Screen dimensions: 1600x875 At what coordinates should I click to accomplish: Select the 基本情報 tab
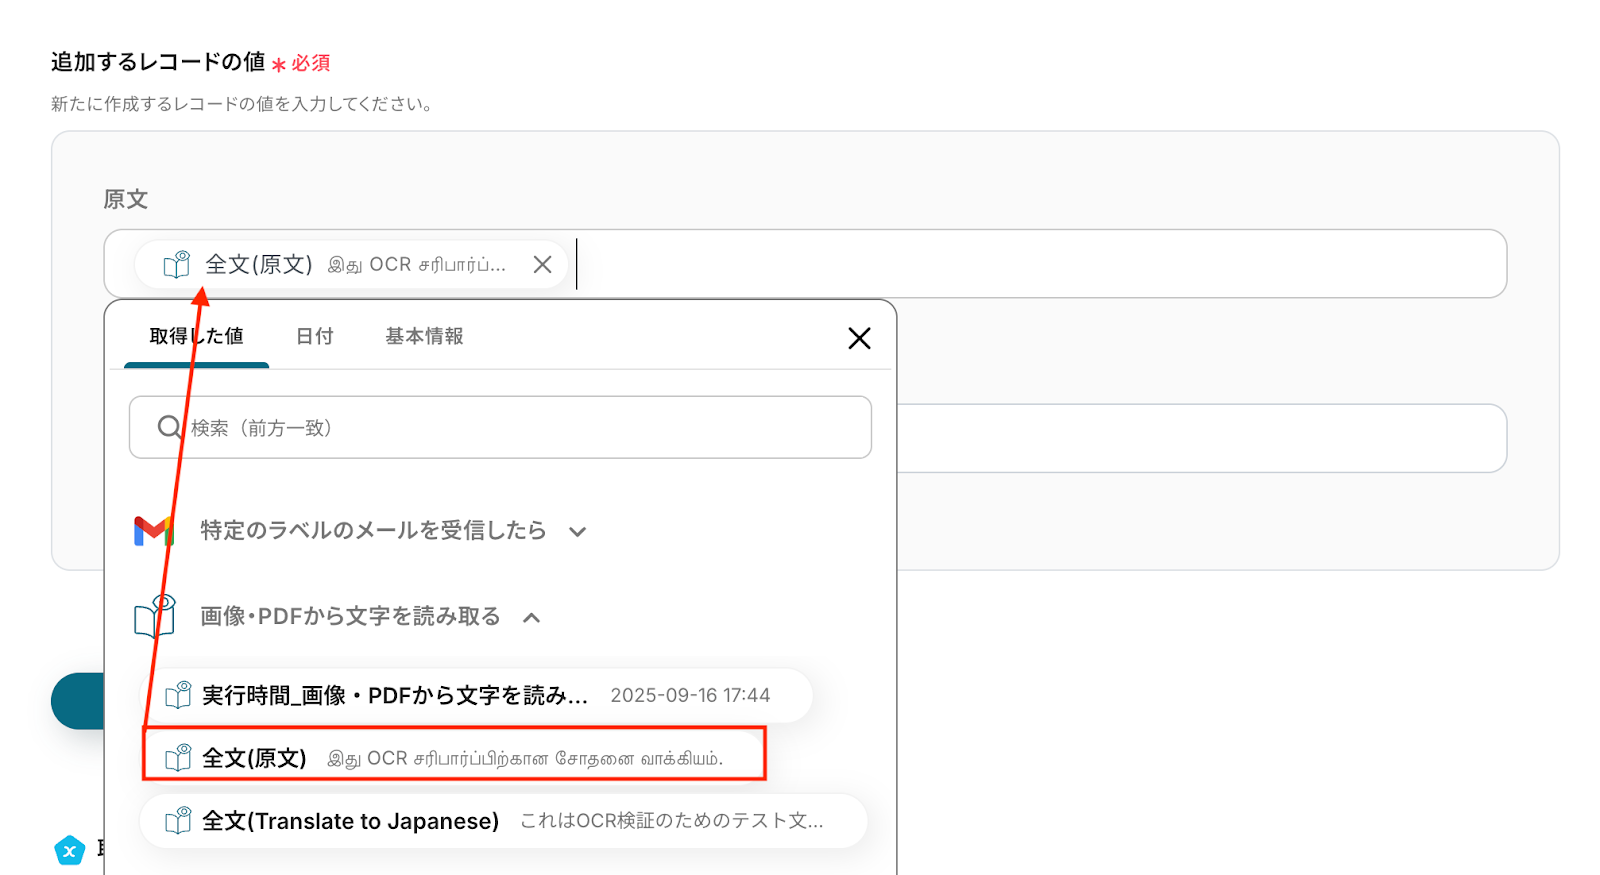pyautogui.click(x=424, y=337)
